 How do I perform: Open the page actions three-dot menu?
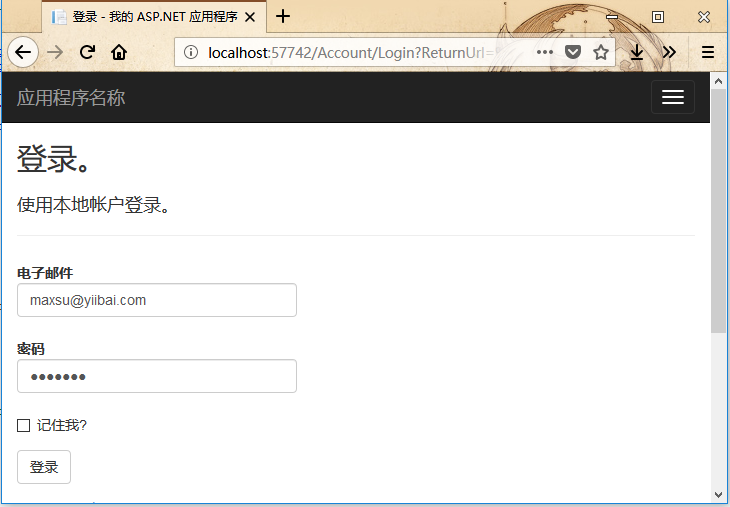pyautogui.click(x=545, y=52)
